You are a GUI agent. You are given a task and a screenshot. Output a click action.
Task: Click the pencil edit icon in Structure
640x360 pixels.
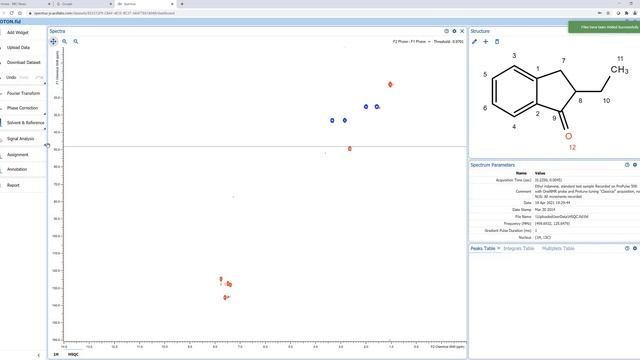tap(474, 41)
